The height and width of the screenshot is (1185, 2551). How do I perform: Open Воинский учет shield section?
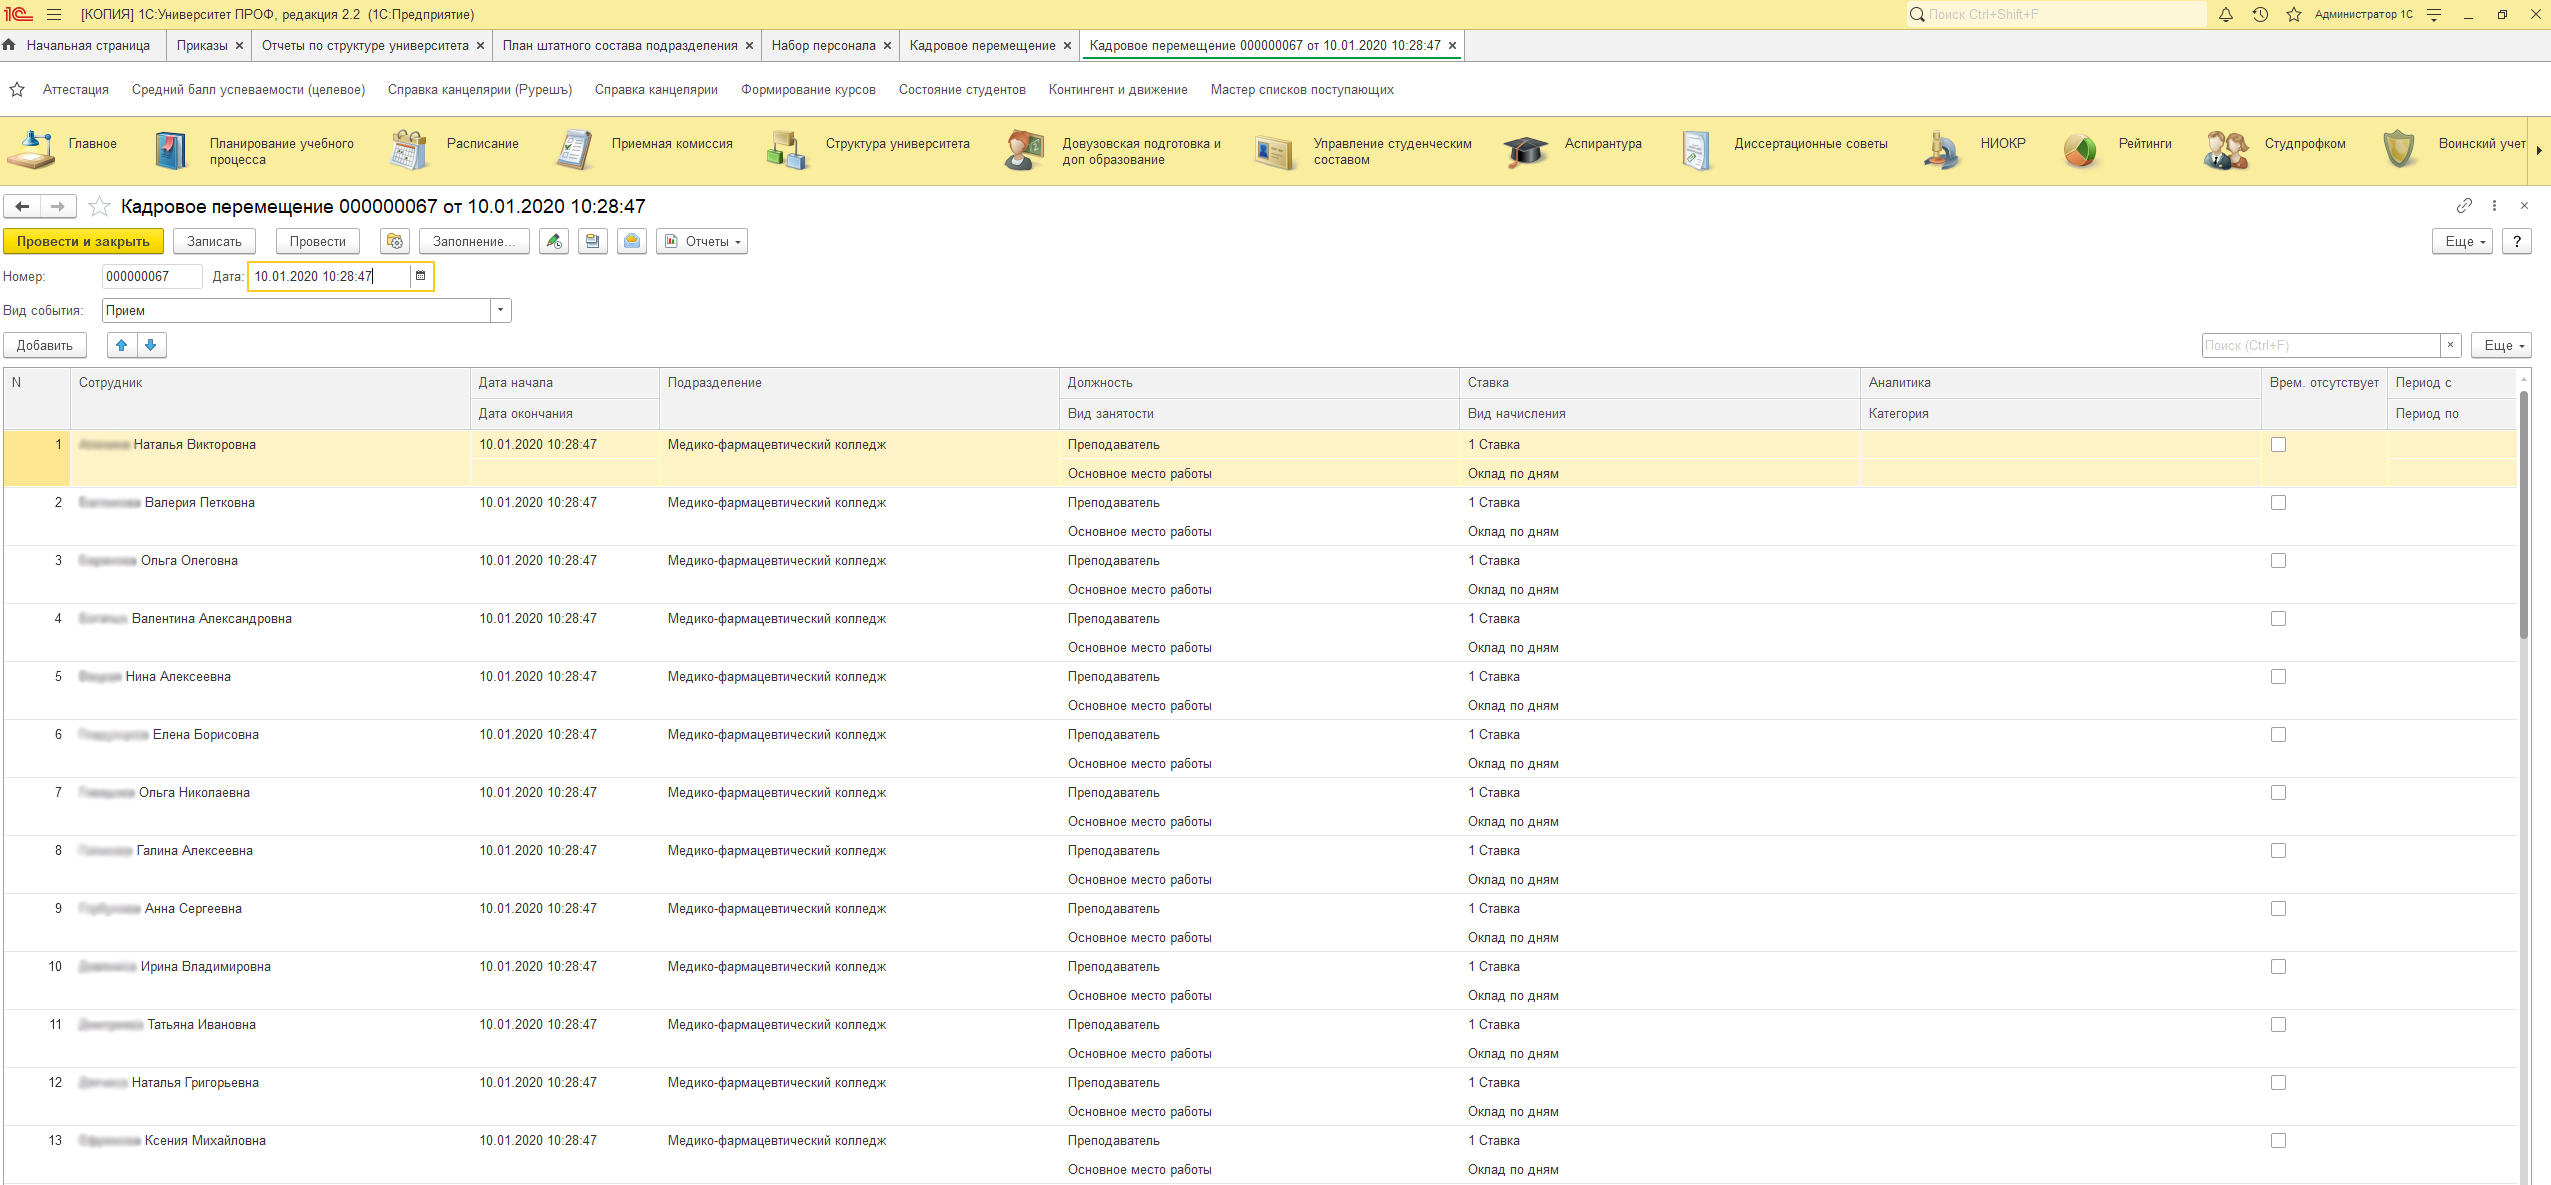(2399, 150)
